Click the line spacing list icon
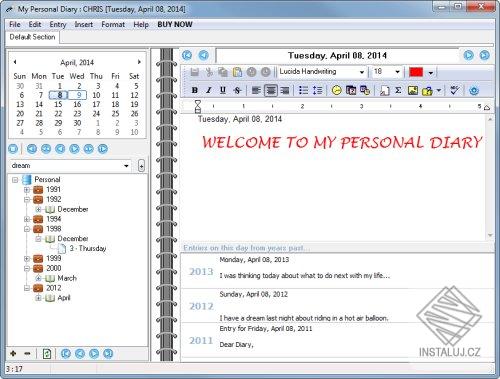 317,90
